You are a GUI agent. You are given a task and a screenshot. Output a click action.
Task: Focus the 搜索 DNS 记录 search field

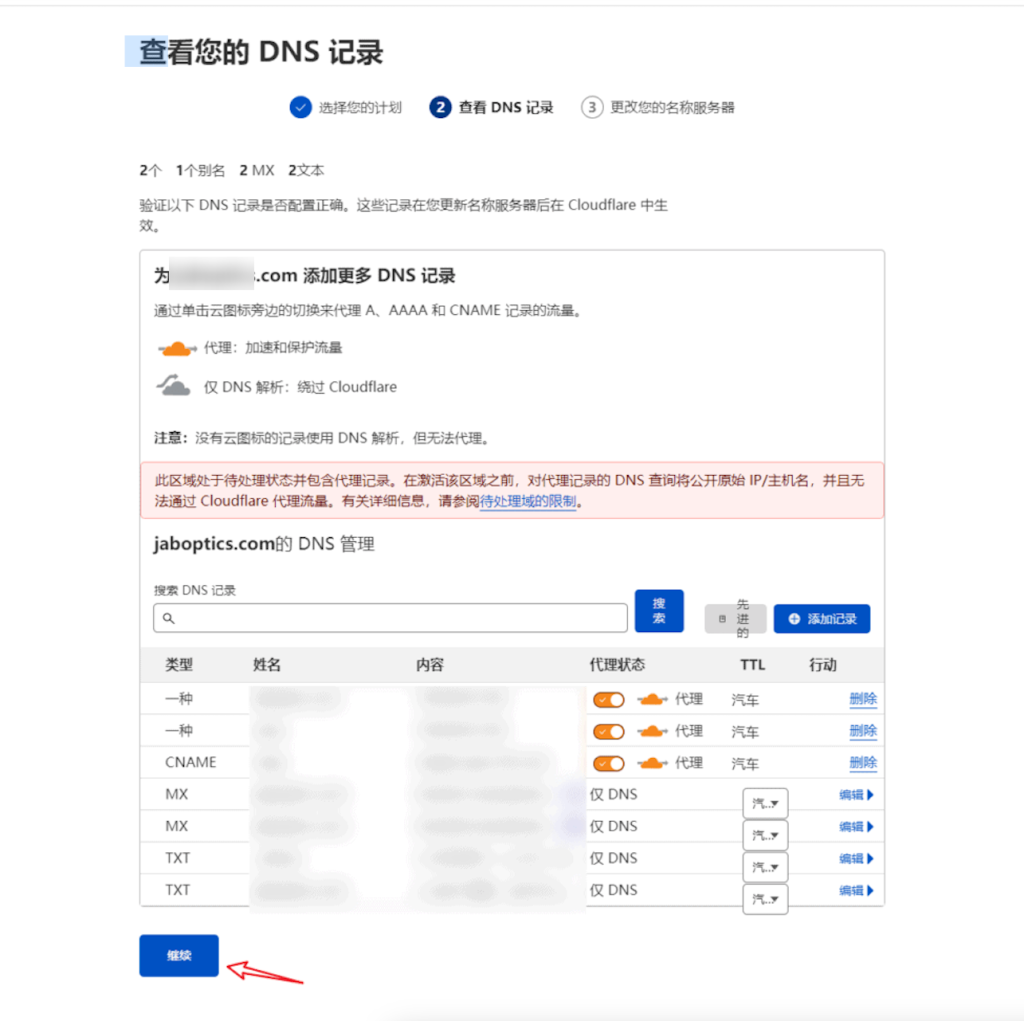[390, 618]
